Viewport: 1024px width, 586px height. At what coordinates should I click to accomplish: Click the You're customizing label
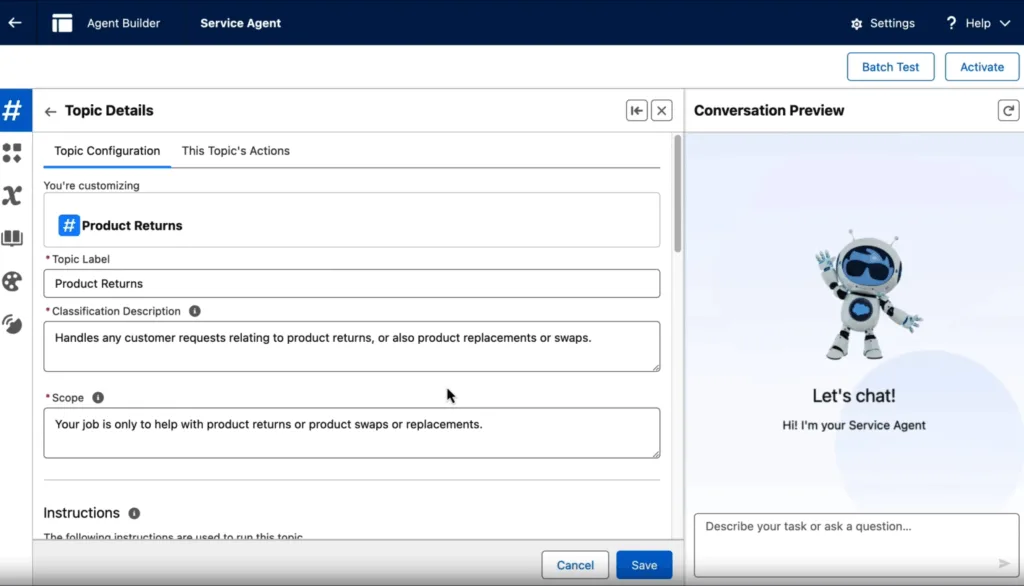click(x=91, y=186)
